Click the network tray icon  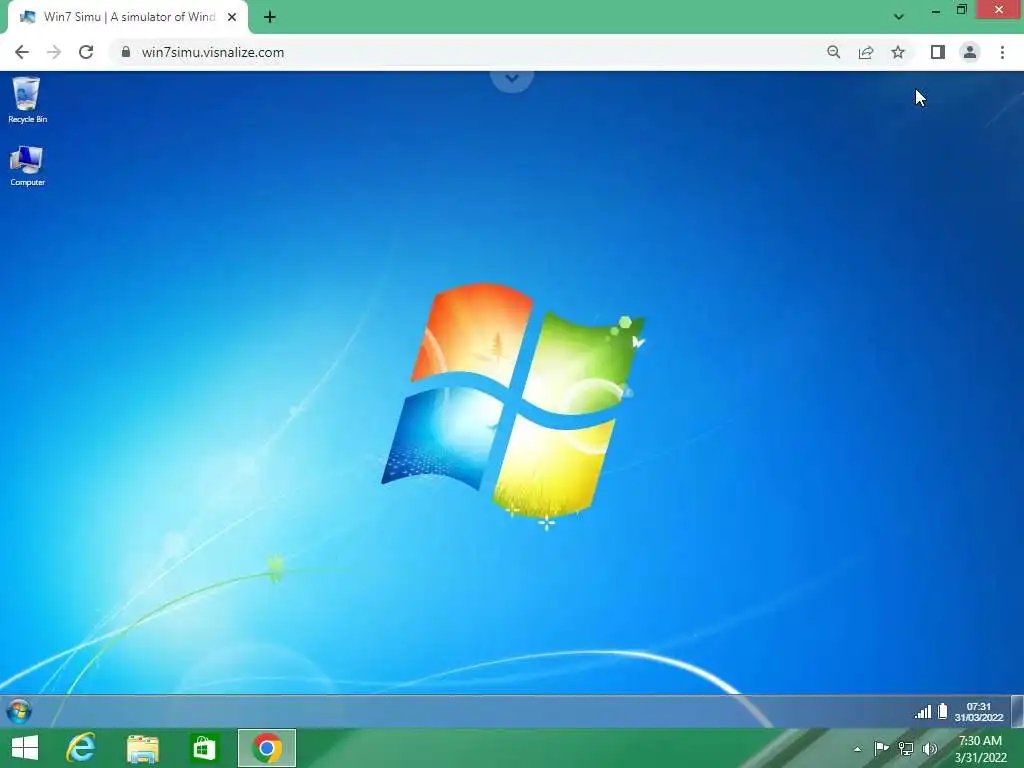pyautogui.click(x=906, y=748)
